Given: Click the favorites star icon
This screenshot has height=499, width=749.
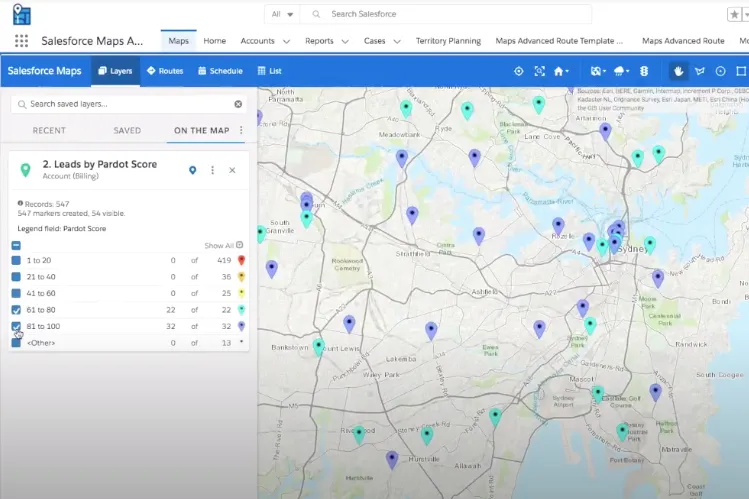Looking at the screenshot, I should click(x=734, y=14).
